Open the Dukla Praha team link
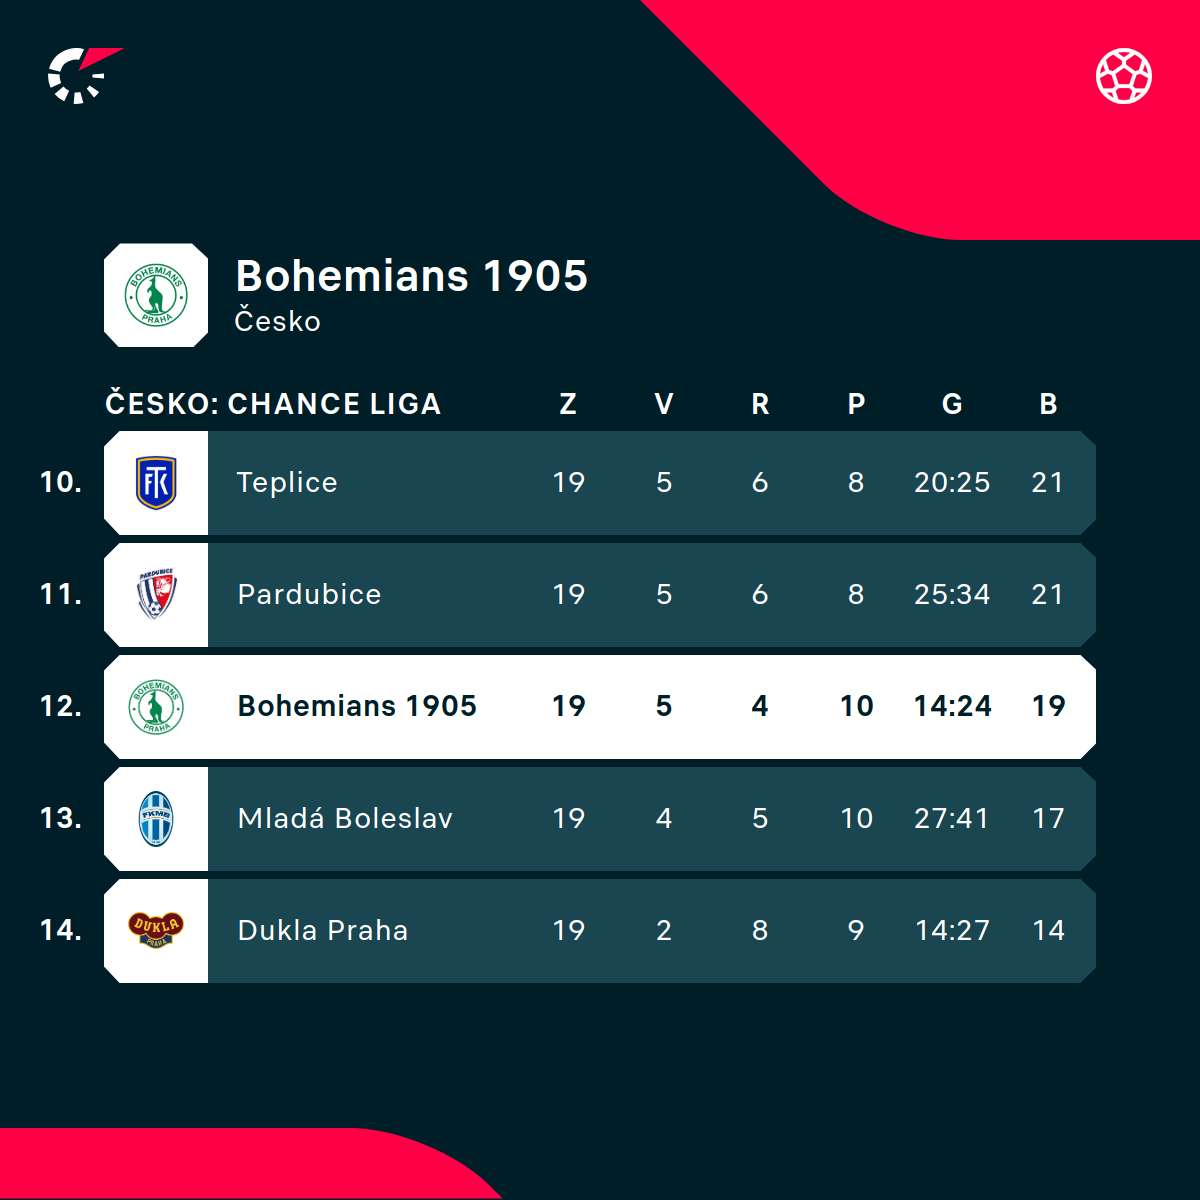The height and width of the screenshot is (1200, 1200). (323, 930)
